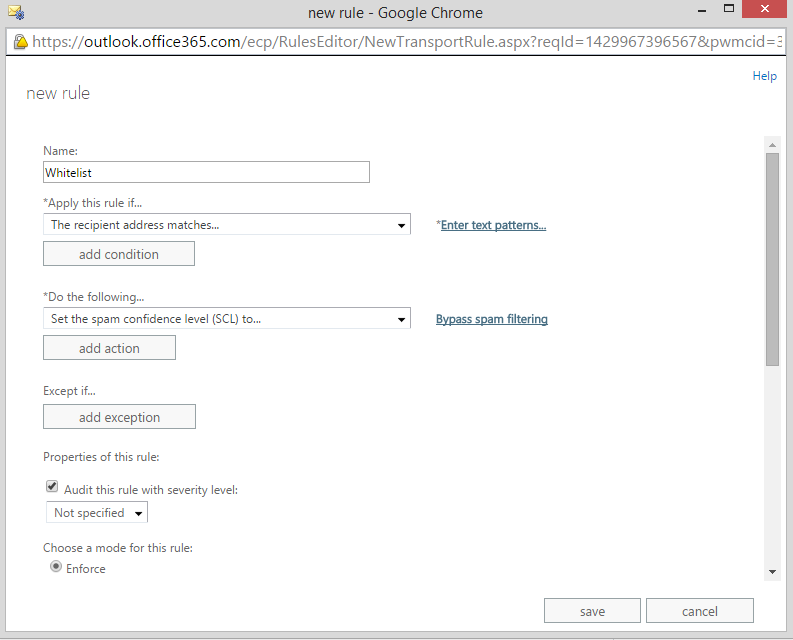
Task: Expand the Do the following dropdown
Action: coord(227,319)
